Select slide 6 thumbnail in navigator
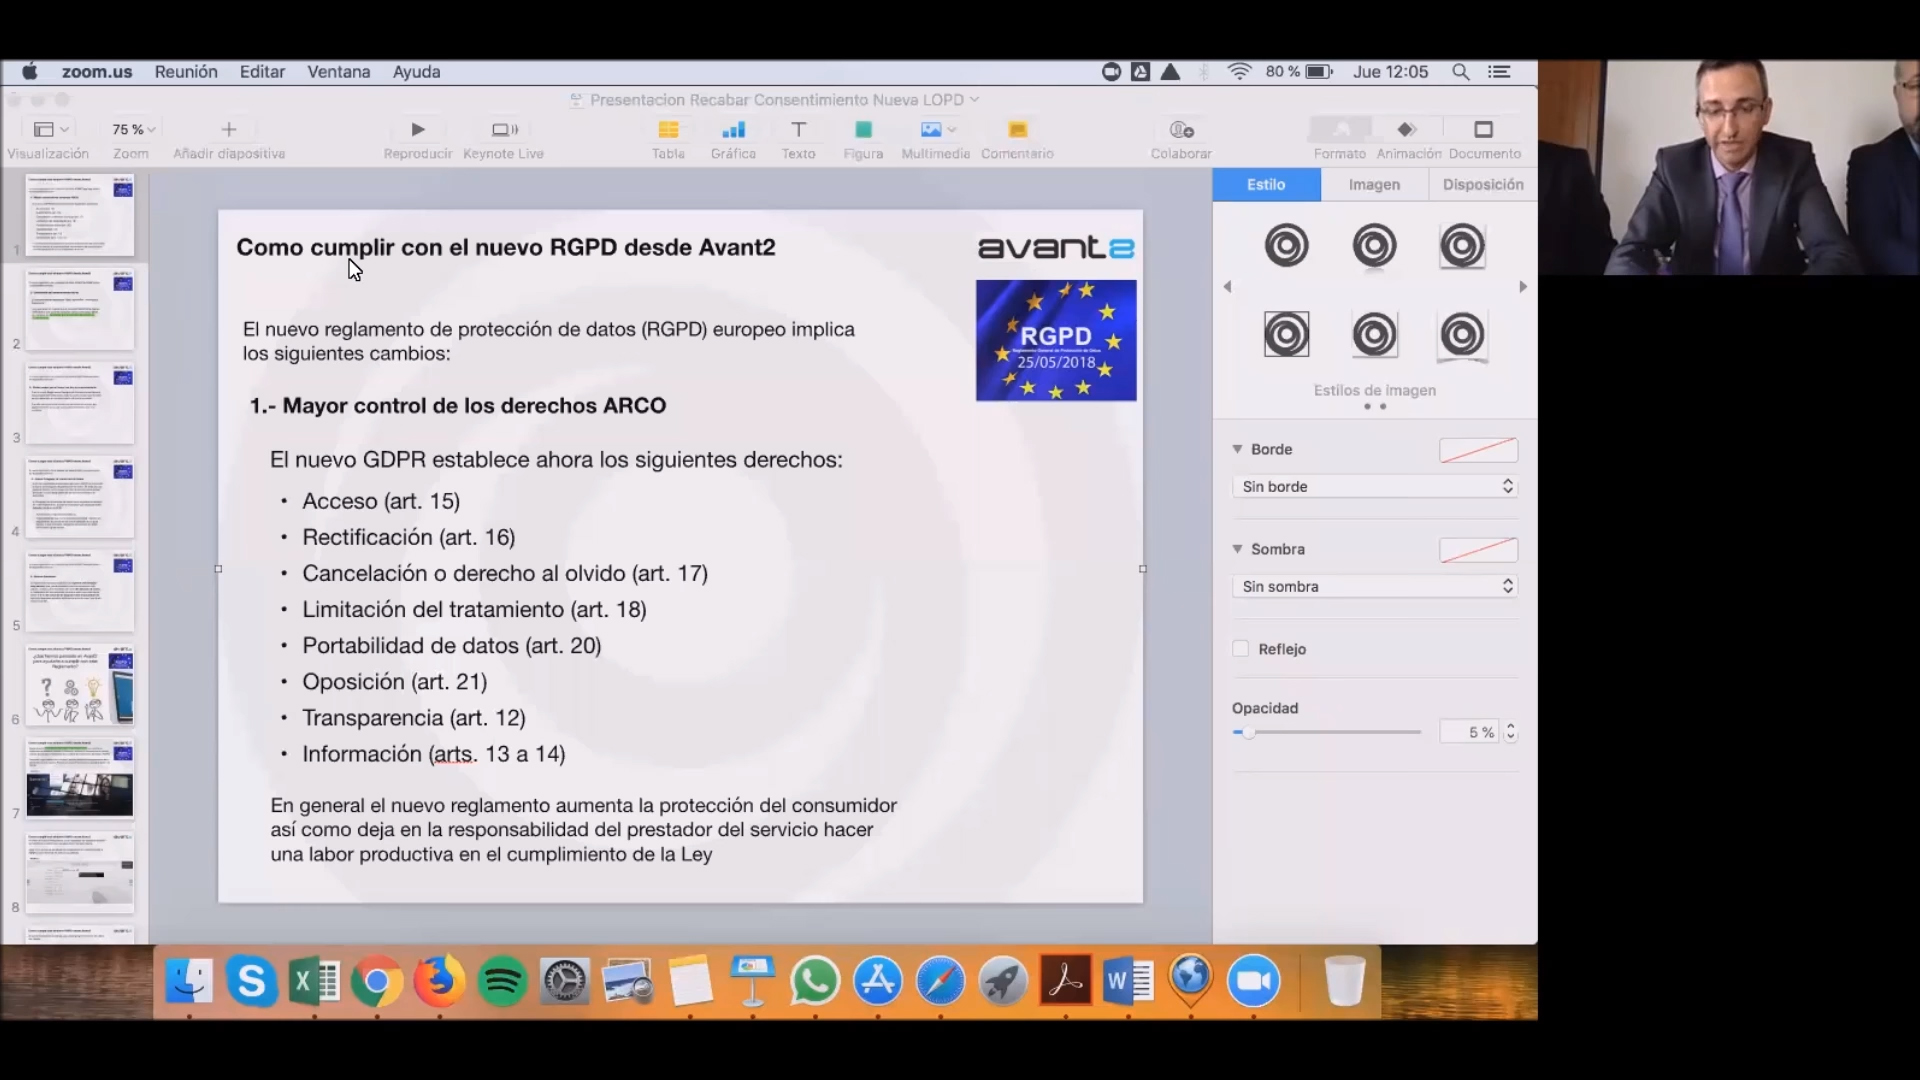This screenshot has height=1080, width=1920. pos(80,685)
